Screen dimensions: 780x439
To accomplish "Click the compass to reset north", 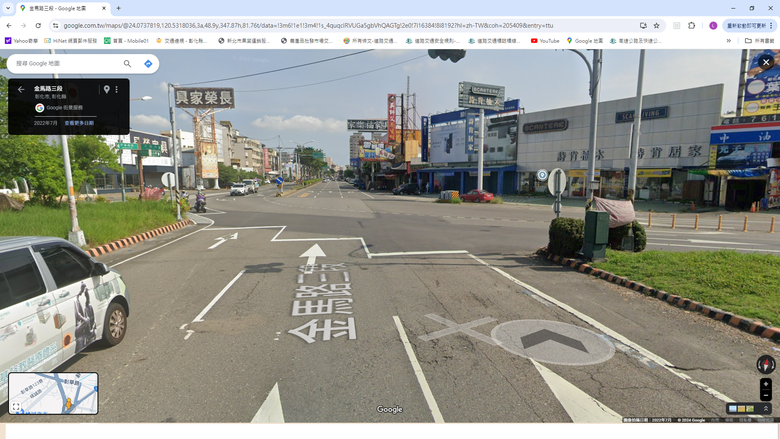I will (x=766, y=364).
